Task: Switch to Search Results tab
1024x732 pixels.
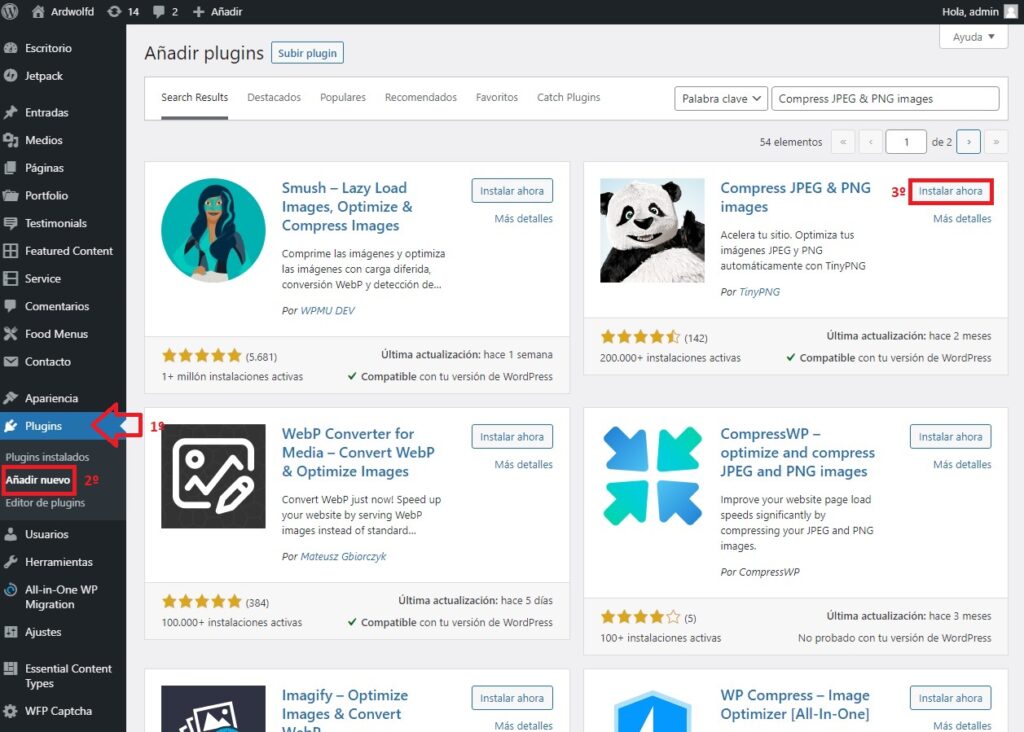Action: coord(195,97)
